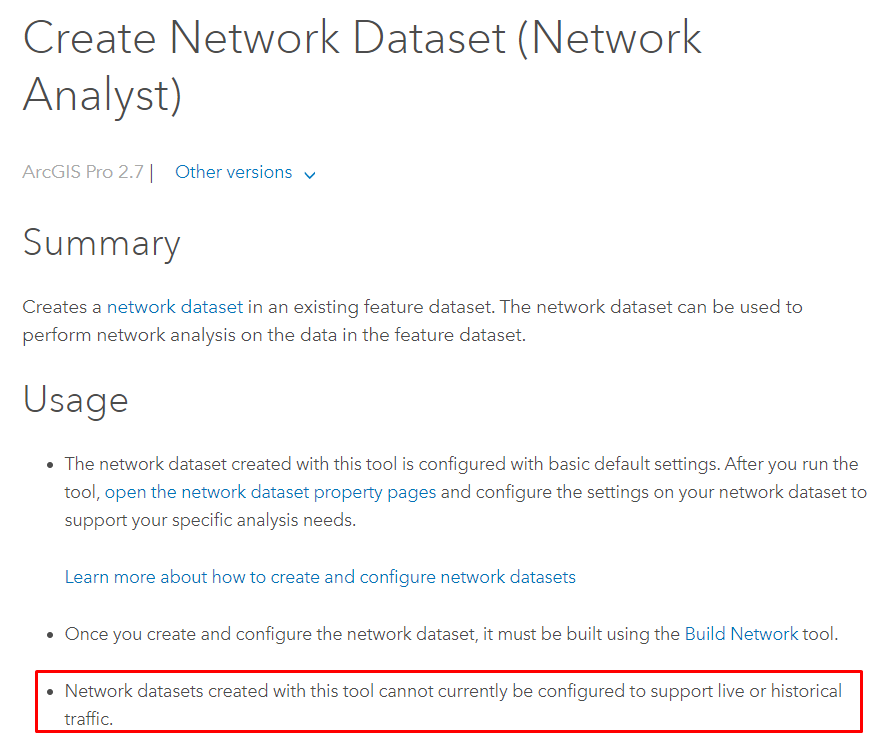
Task: Select the Usage section heading
Action: pyautogui.click(x=75, y=400)
